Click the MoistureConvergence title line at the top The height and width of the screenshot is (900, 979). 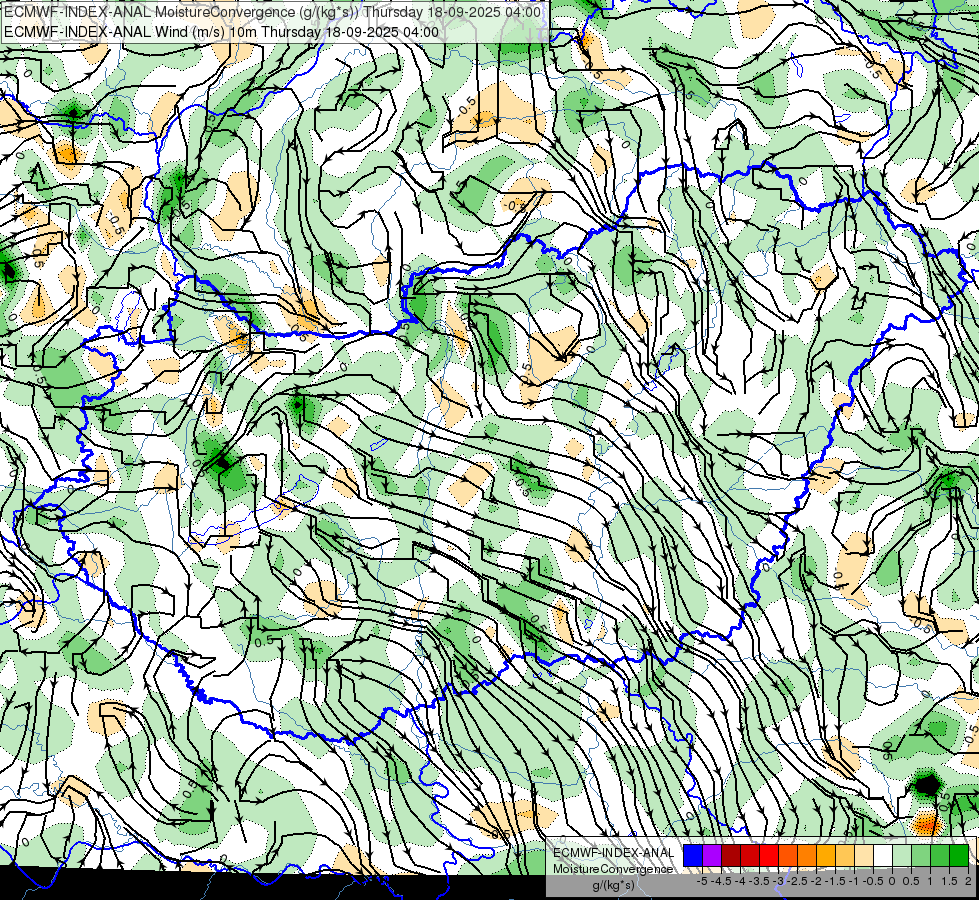272,12
